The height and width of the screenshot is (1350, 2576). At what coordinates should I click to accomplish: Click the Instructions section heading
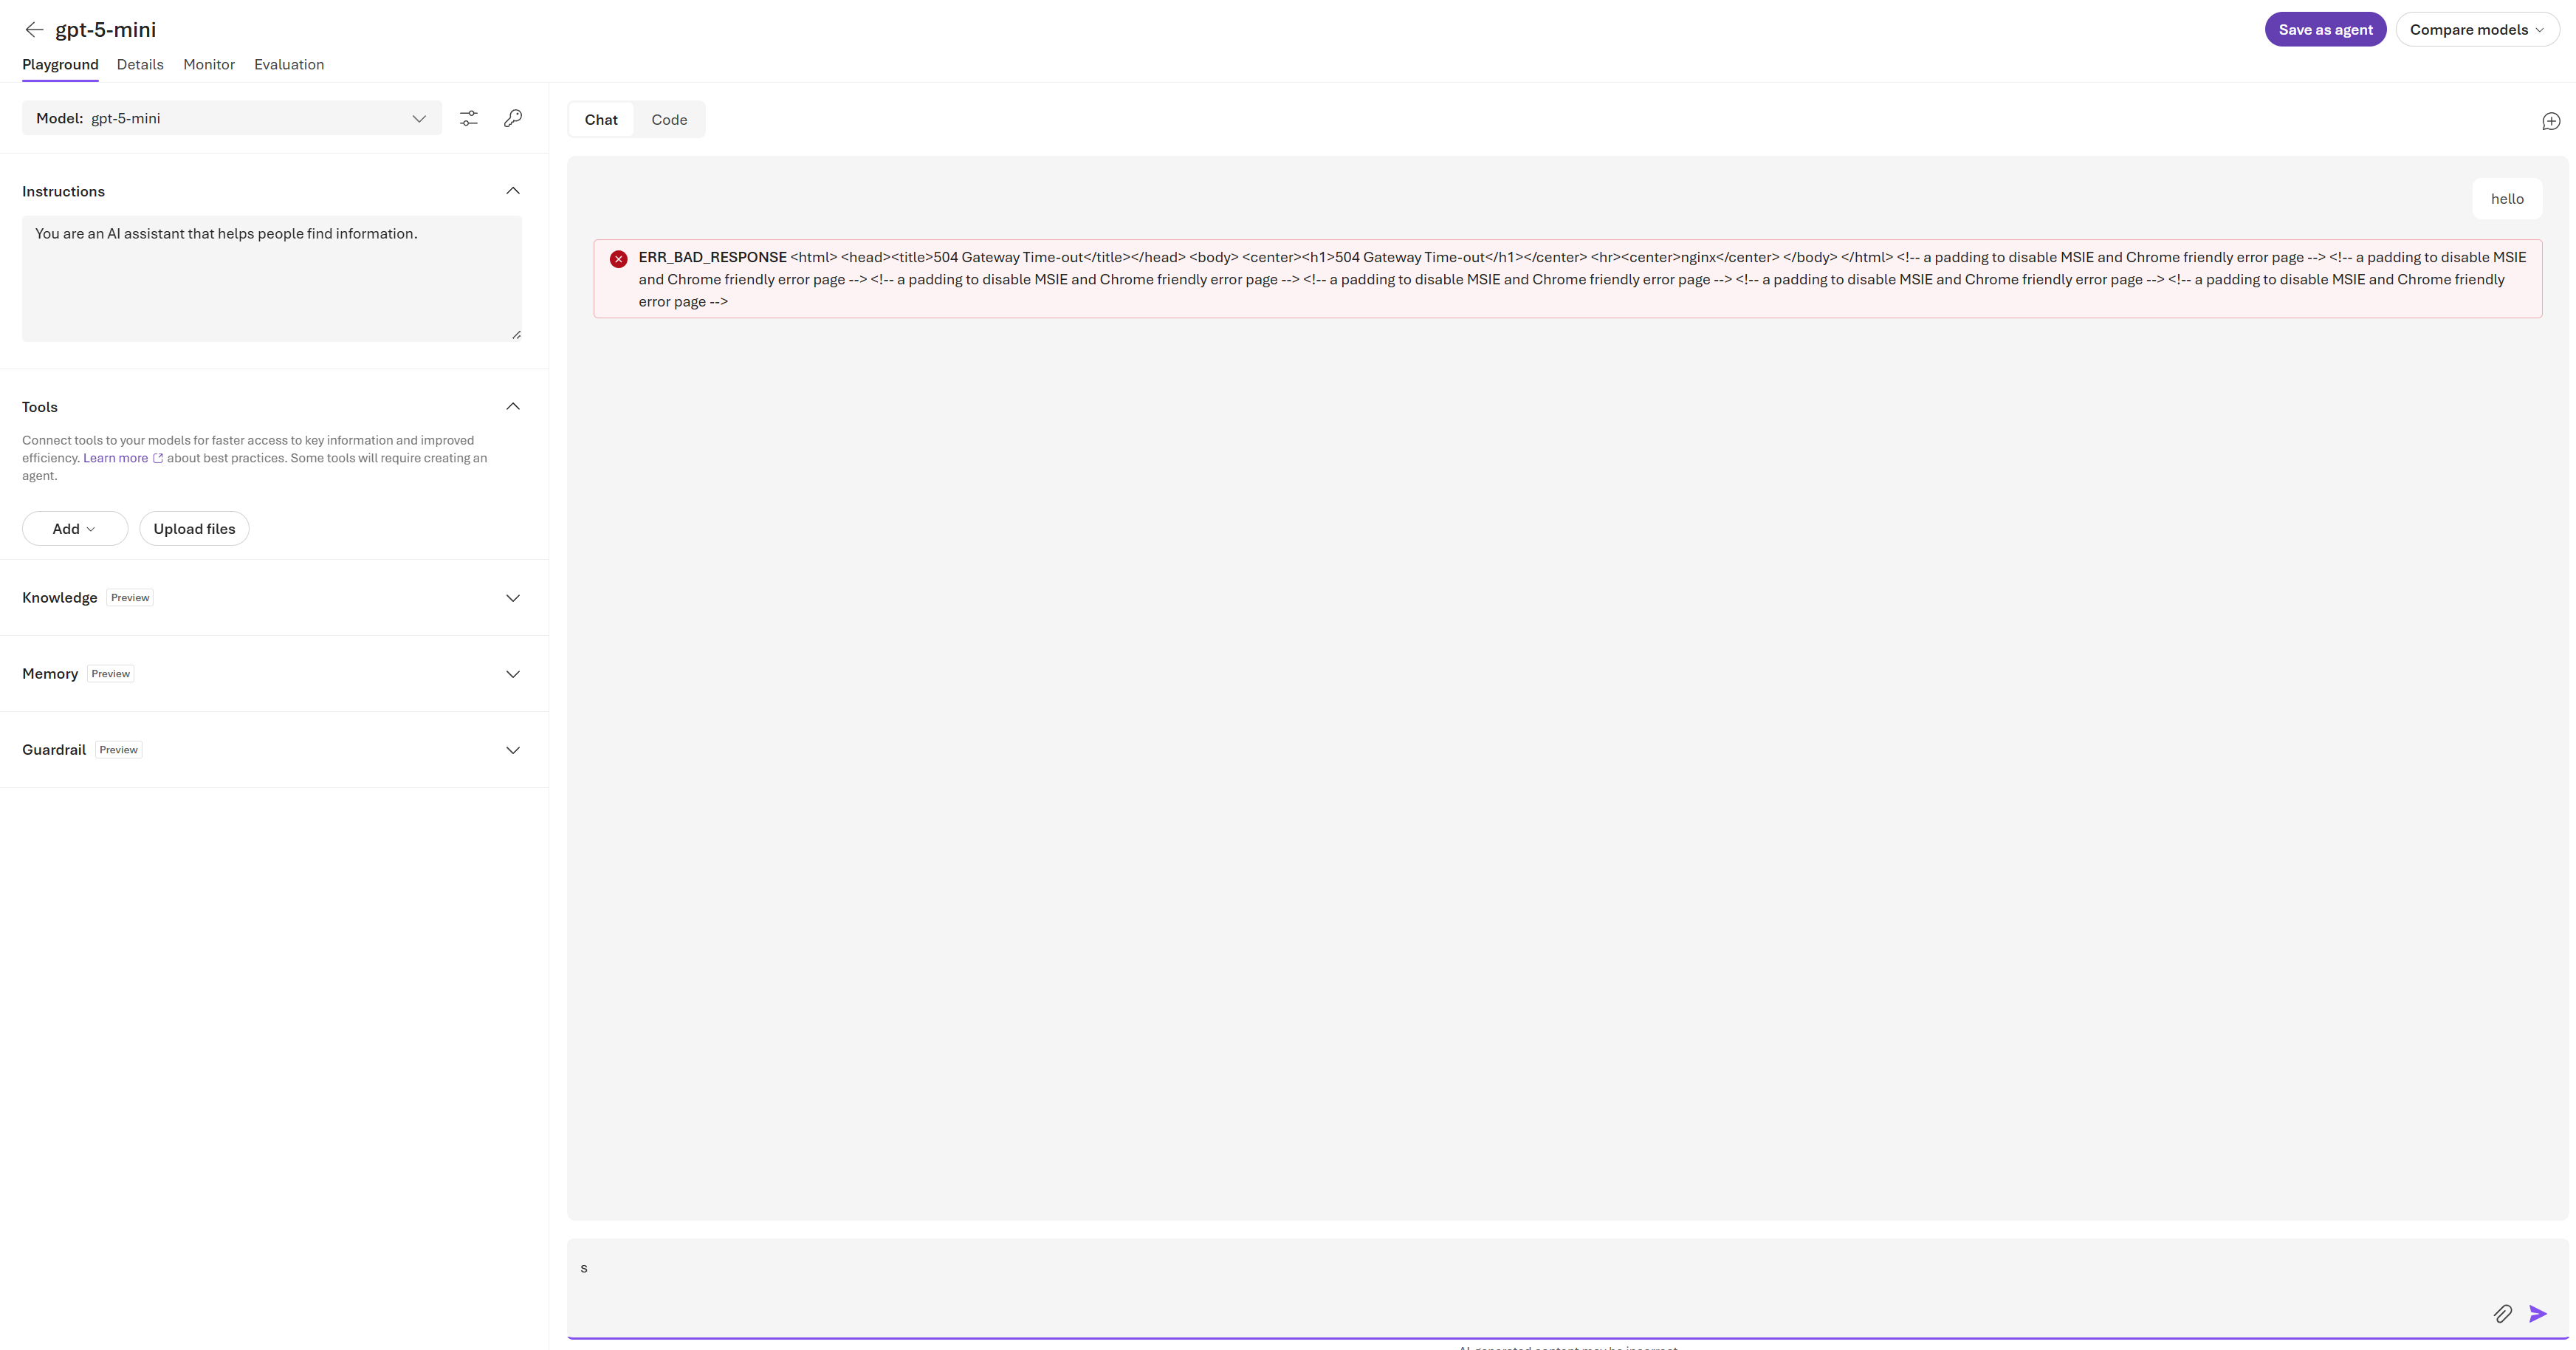click(x=63, y=191)
